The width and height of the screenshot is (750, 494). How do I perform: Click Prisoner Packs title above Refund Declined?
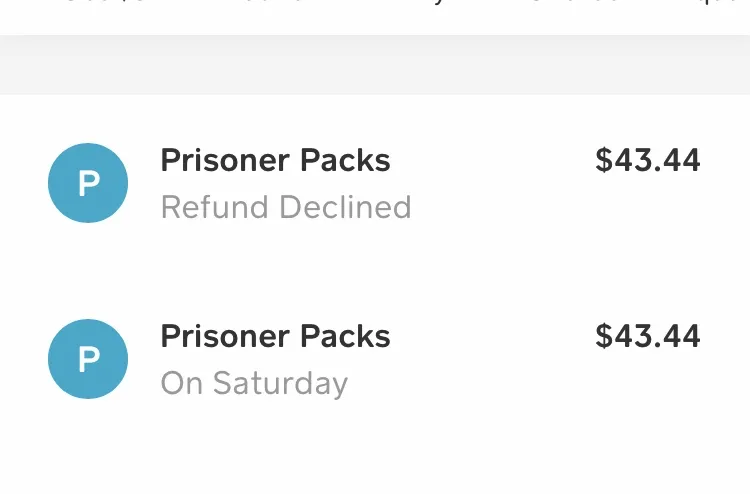click(x=276, y=160)
